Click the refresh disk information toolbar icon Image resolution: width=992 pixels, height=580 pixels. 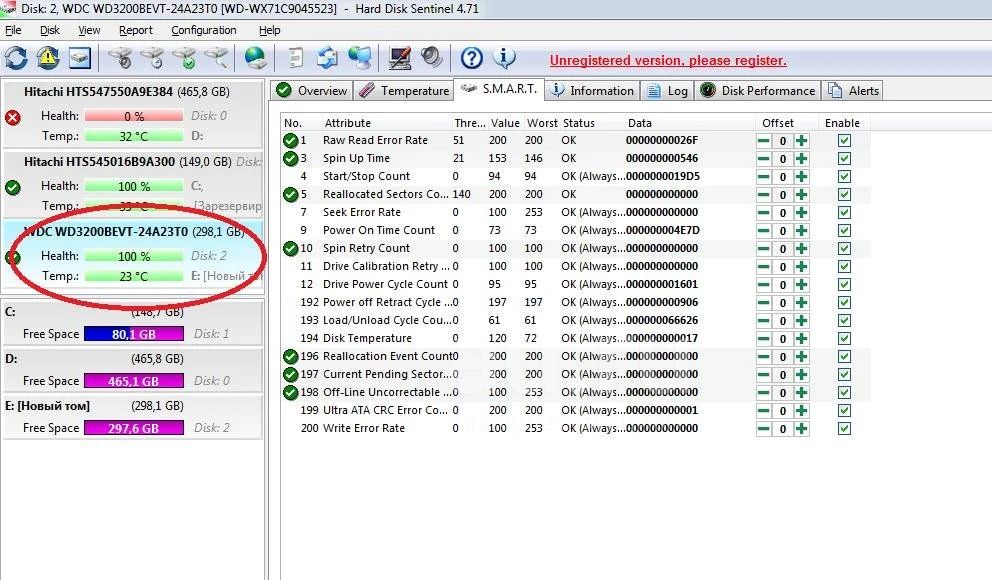16,58
